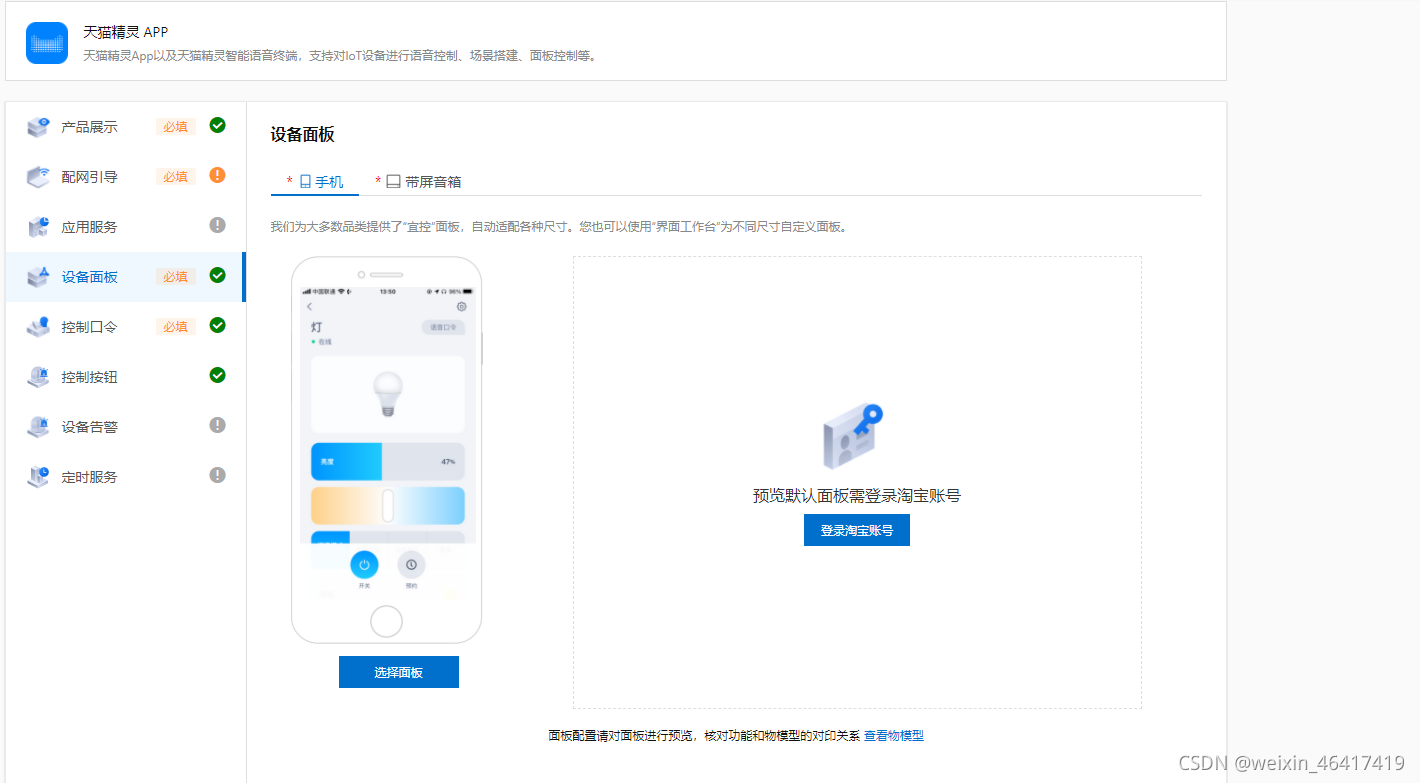Click the 应用服务 sidebar icon
Image resolution: width=1420 pixels, height=783 pixels.
pyautogui.click(x=38, y=227)
